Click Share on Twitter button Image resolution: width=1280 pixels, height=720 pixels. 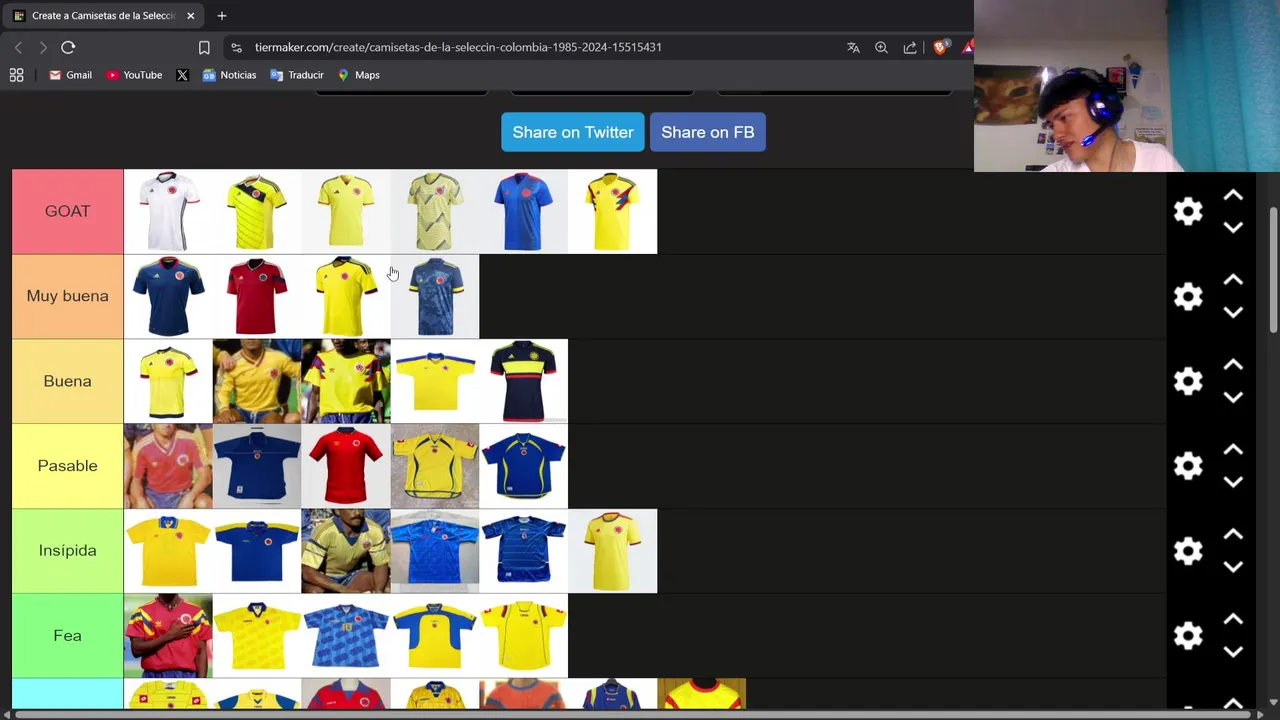point(573,132)
